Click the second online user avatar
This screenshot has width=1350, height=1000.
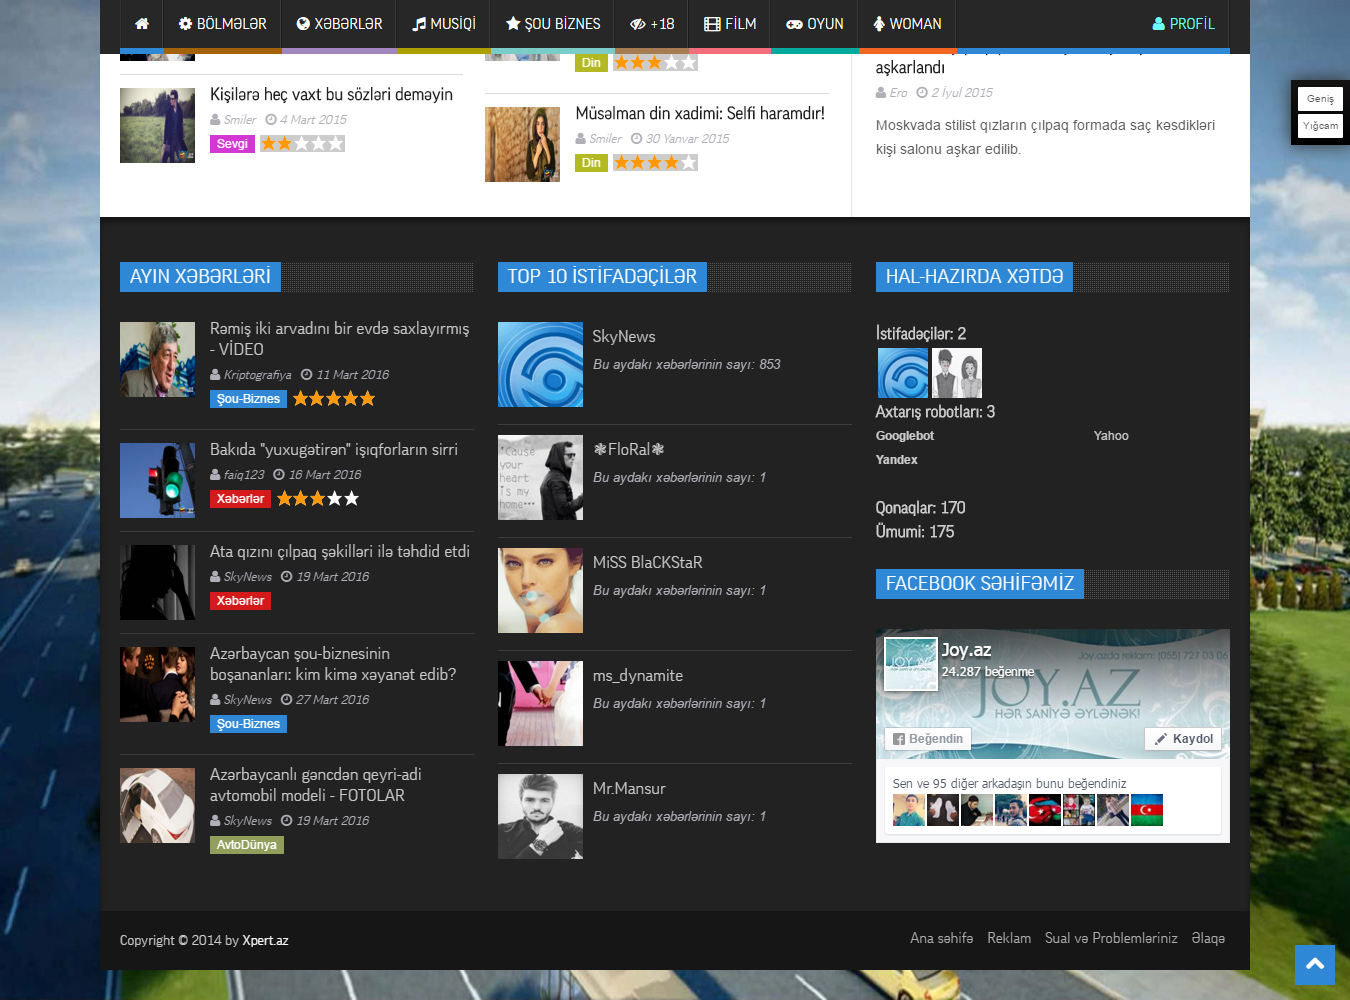point(957,373)
